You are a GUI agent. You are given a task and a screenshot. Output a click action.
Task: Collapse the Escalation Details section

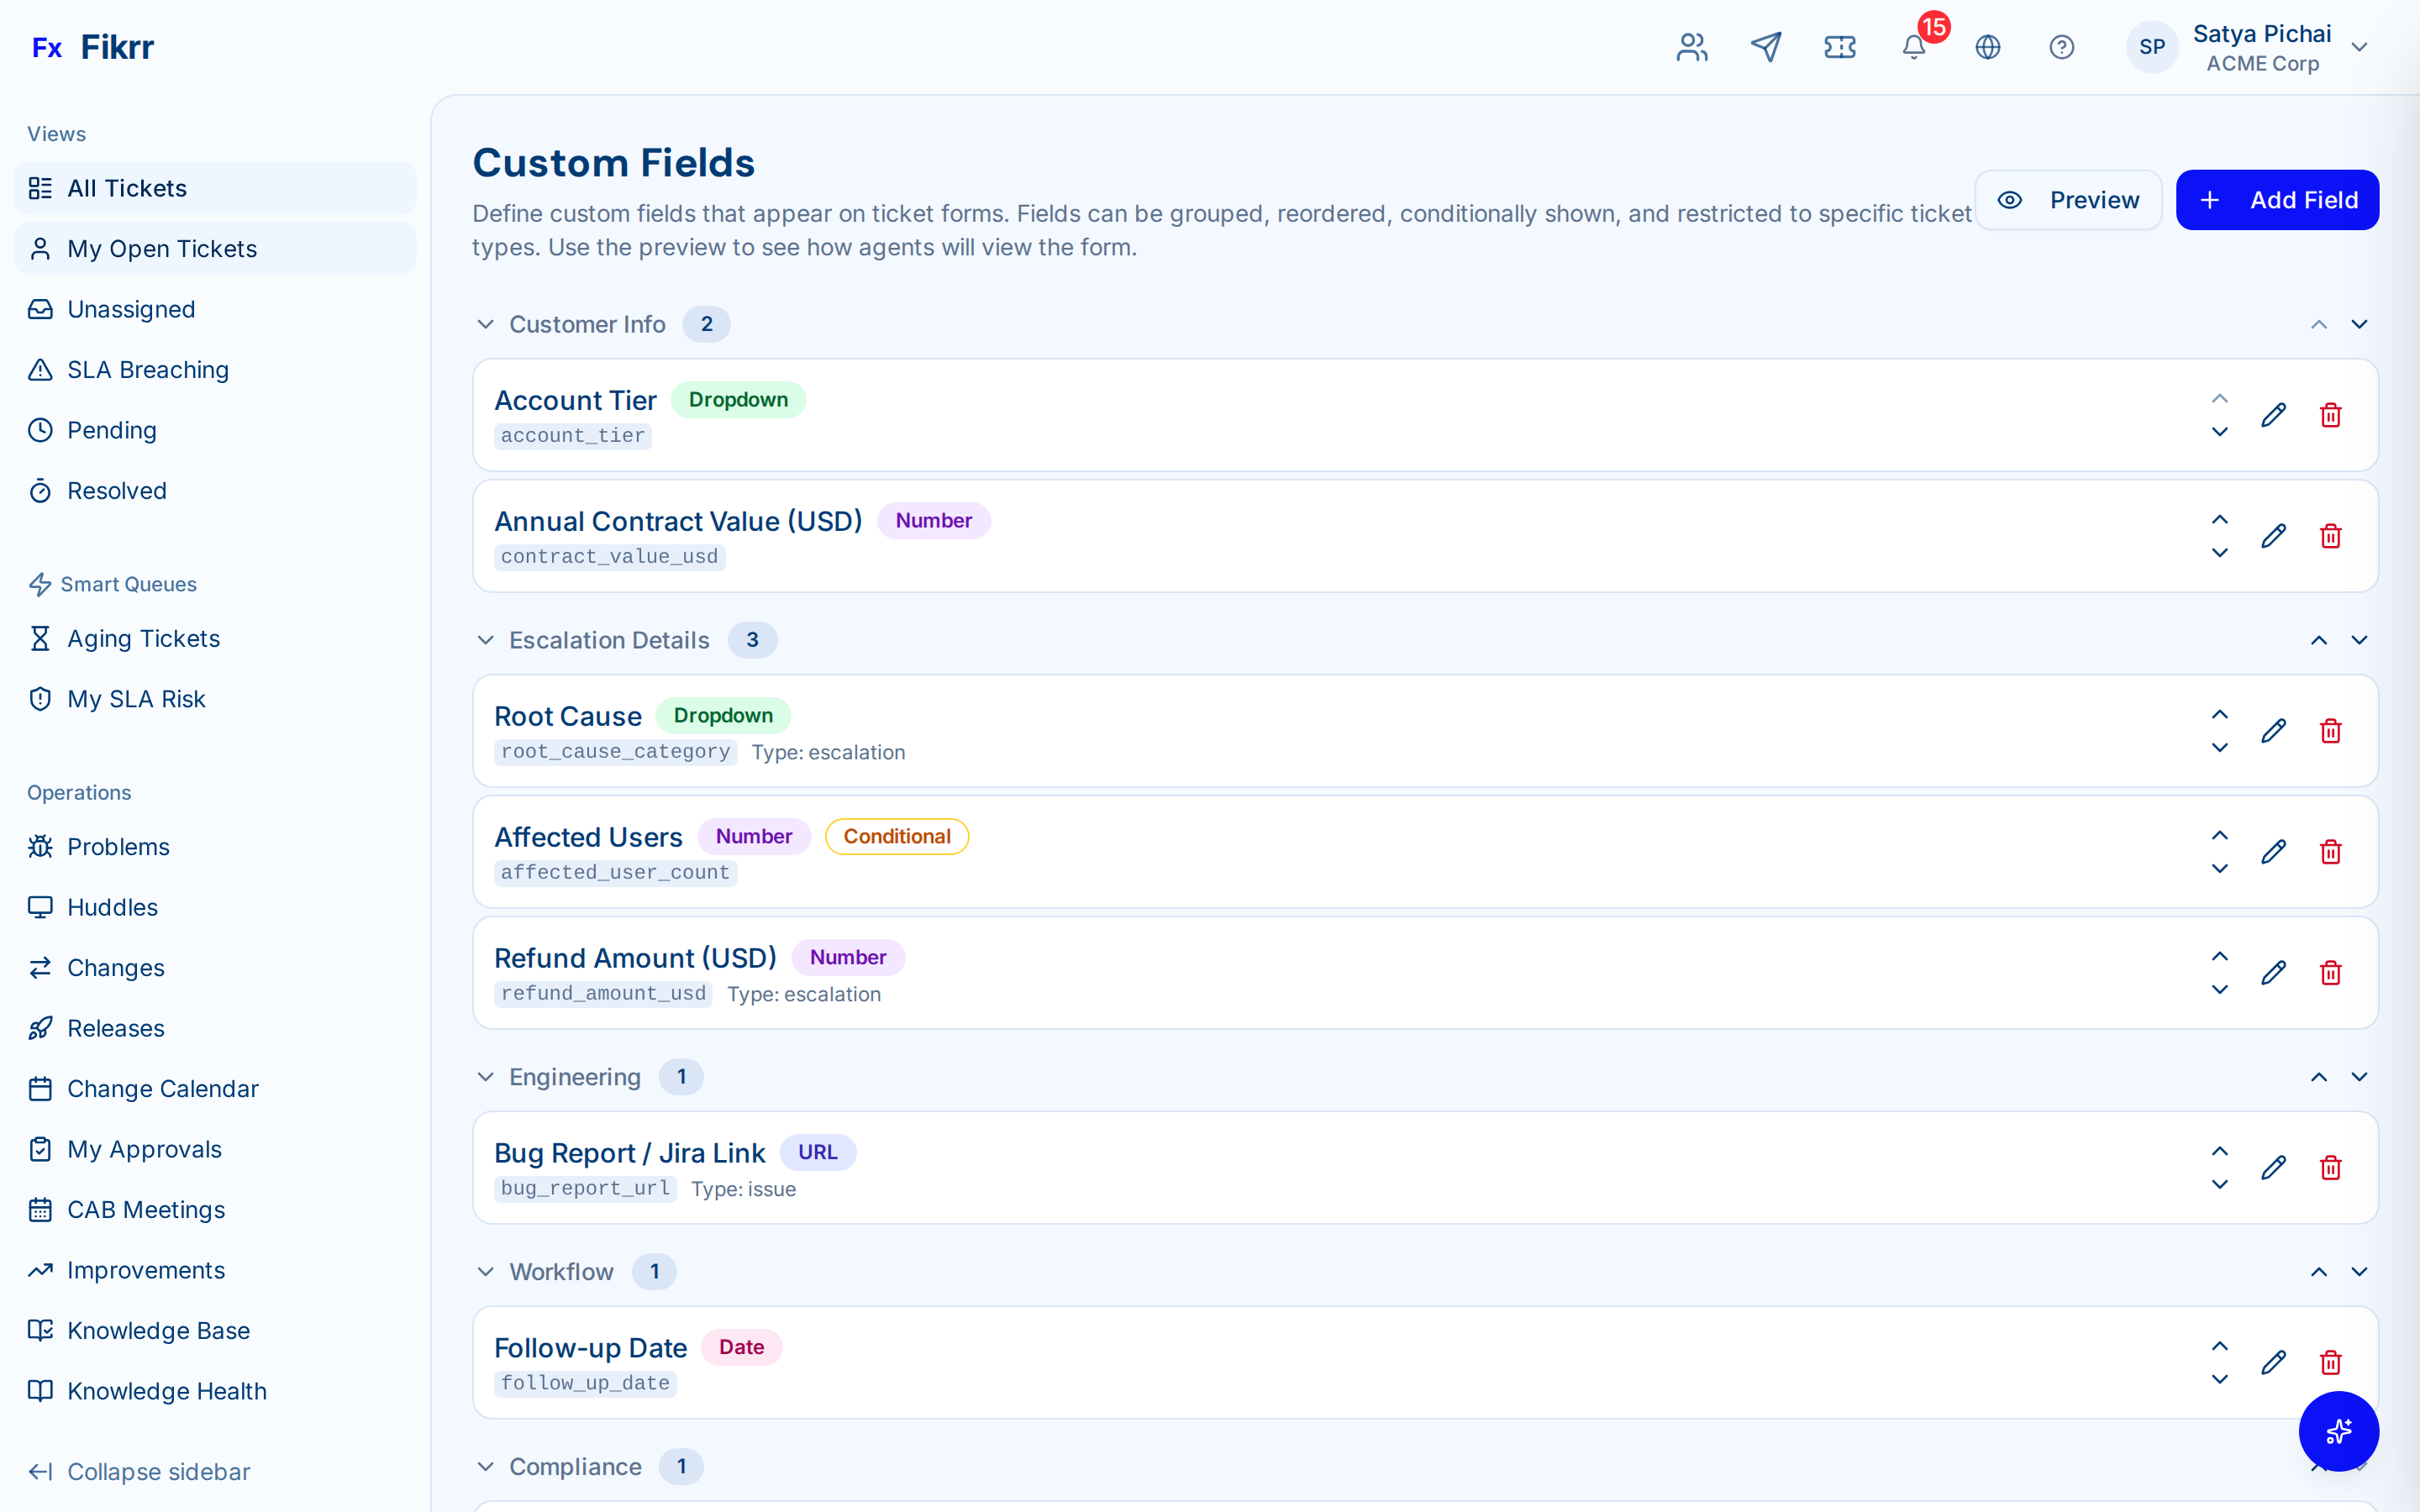click(485, 640)
